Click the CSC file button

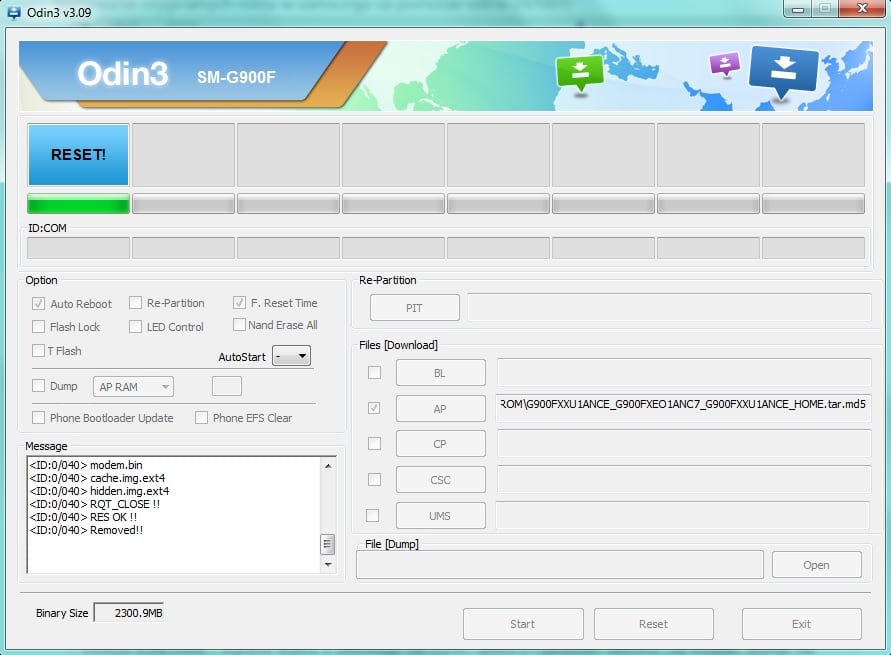(440, 480)
